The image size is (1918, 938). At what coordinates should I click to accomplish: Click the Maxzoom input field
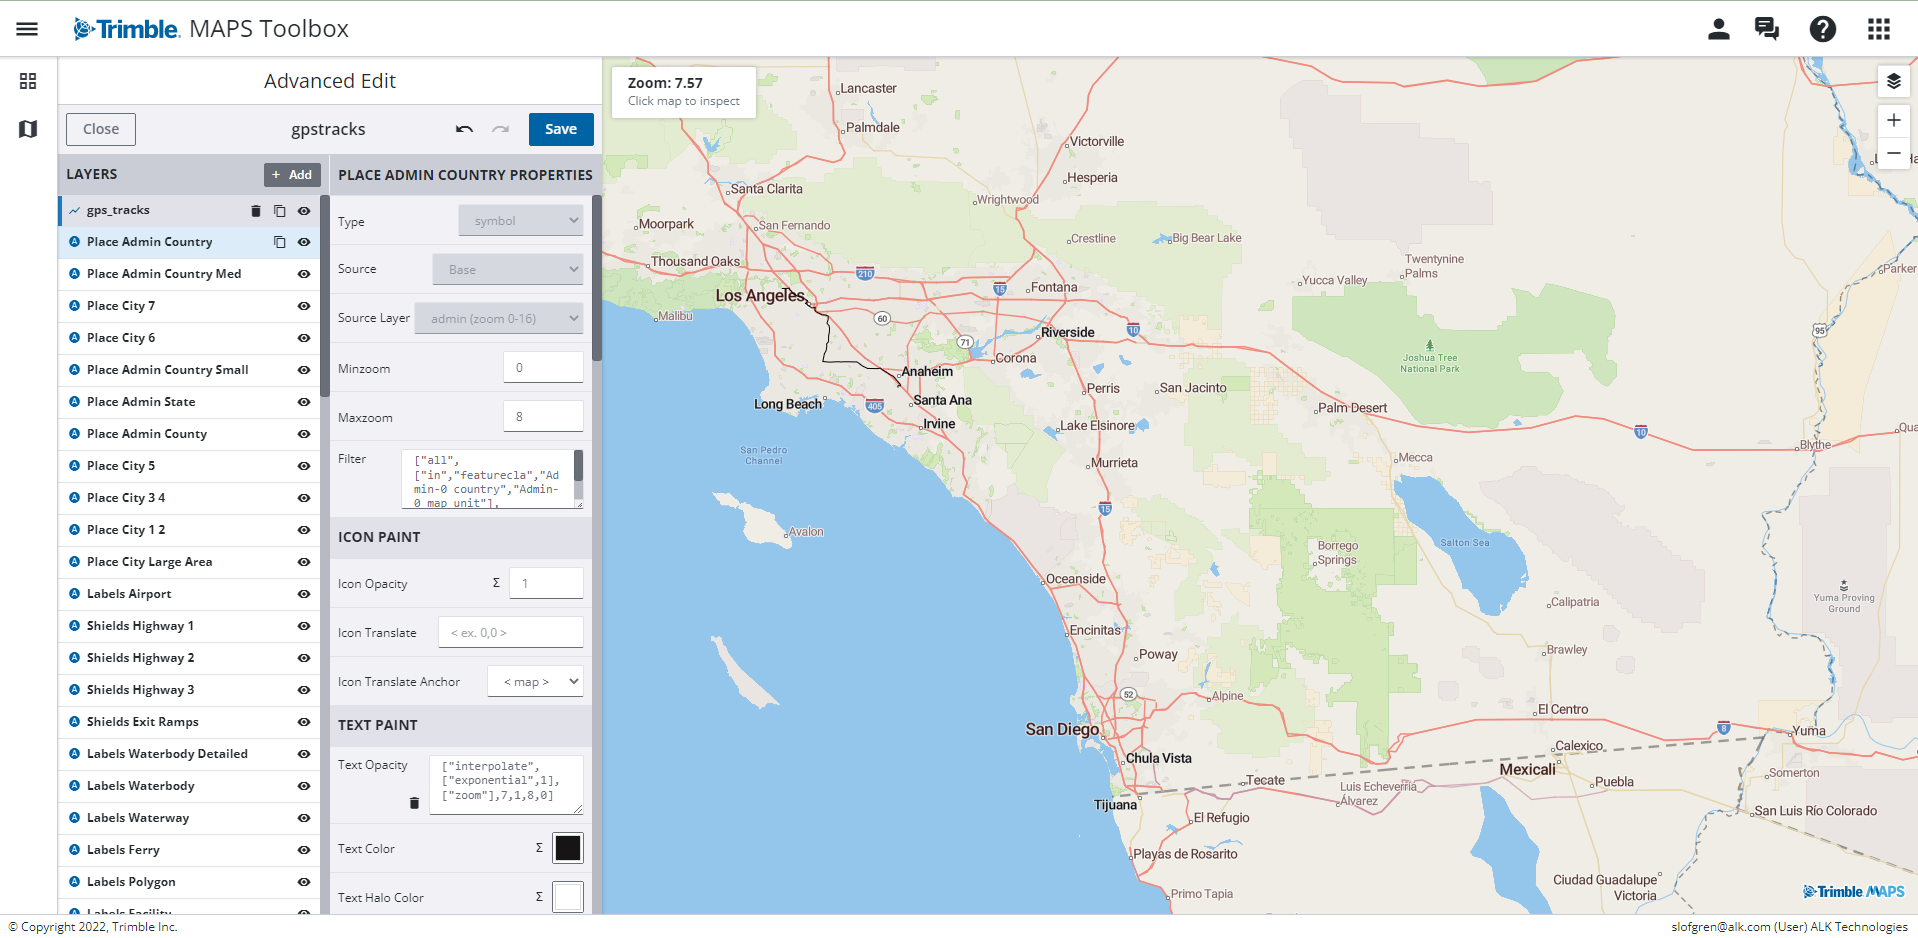pyautogui.click(x=543, y=416)
